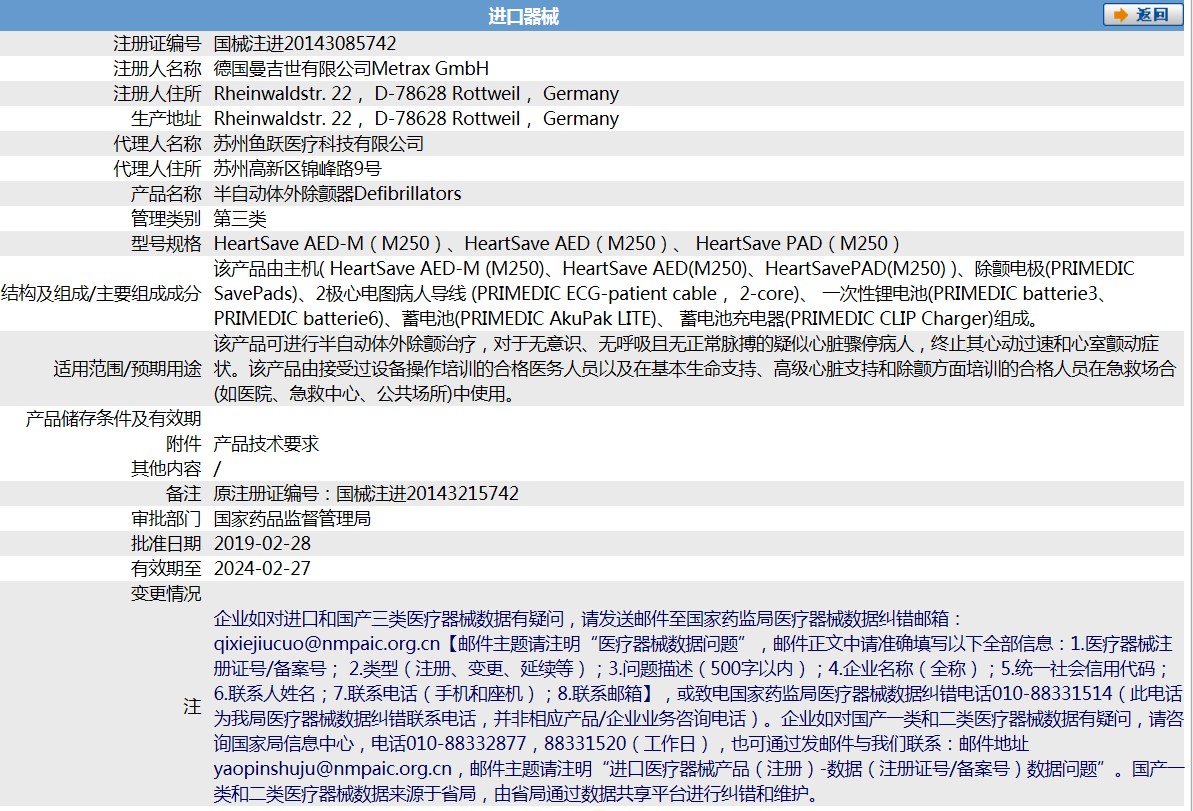
Task: Select the structure description starting 该产品由主机
Action: [x=674, y=294]
